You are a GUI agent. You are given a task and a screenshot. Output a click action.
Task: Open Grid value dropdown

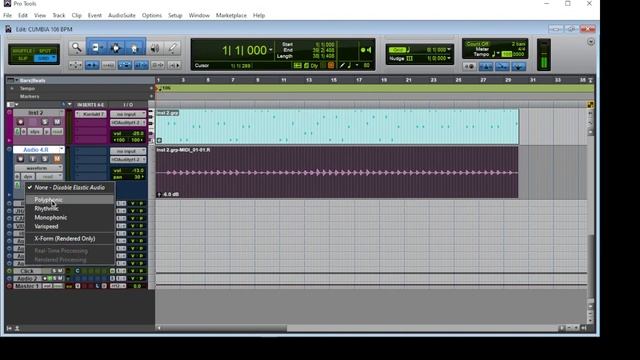(x=449, y=50)
